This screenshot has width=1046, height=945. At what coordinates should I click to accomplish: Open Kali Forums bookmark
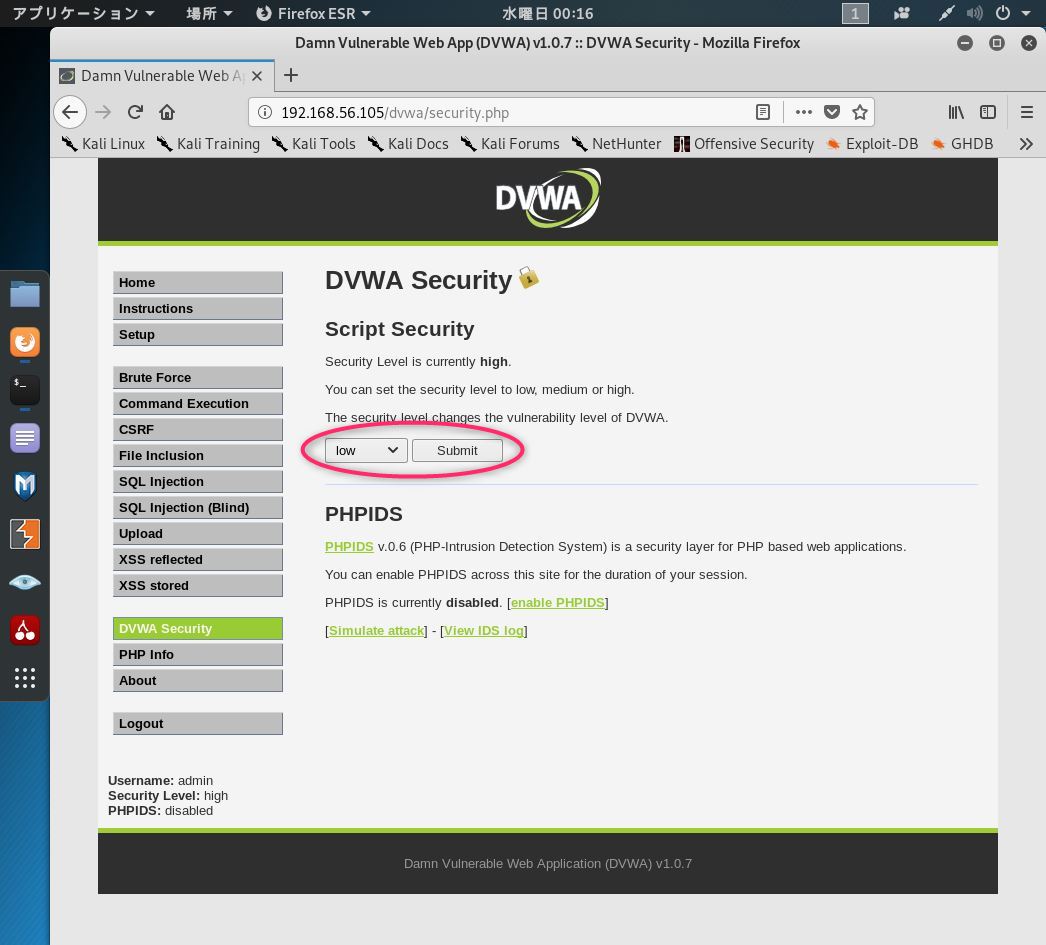[510, 144]
